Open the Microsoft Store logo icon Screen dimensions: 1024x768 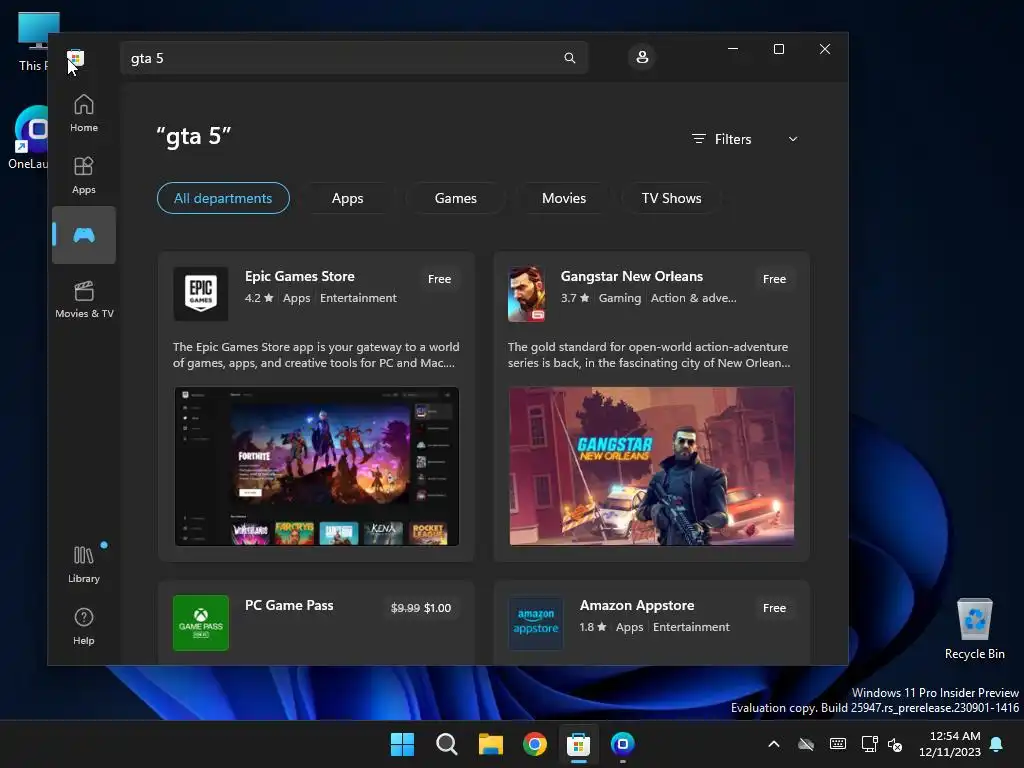(76, 57)
